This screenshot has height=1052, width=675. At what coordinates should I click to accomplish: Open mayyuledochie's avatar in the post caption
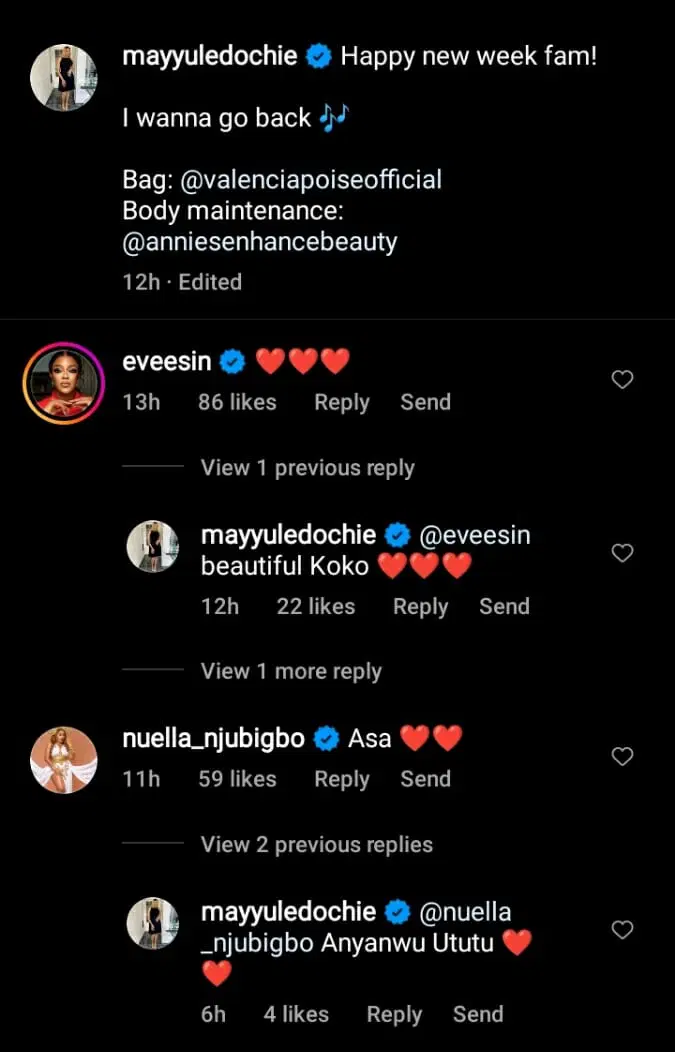pyautogui.click(x=64, y=77)
